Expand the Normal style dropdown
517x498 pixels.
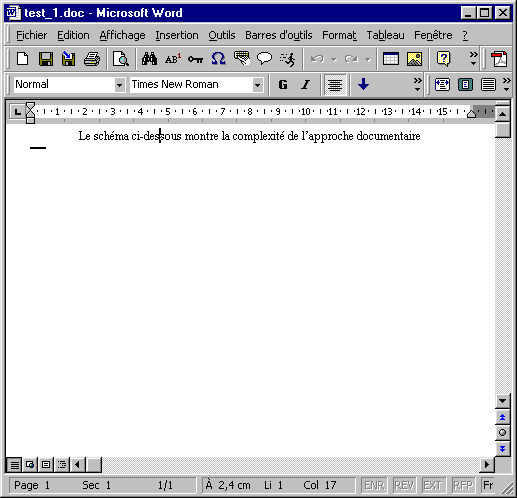tap(119, 85)
